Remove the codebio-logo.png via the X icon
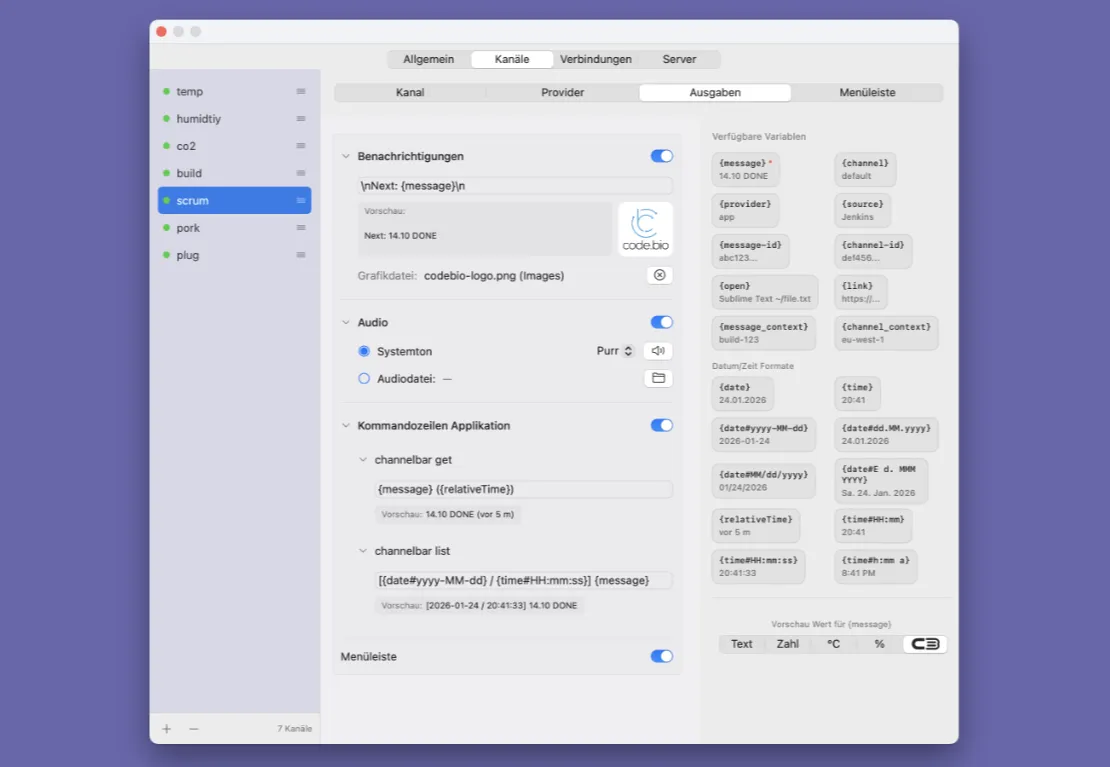 (659, 275)
